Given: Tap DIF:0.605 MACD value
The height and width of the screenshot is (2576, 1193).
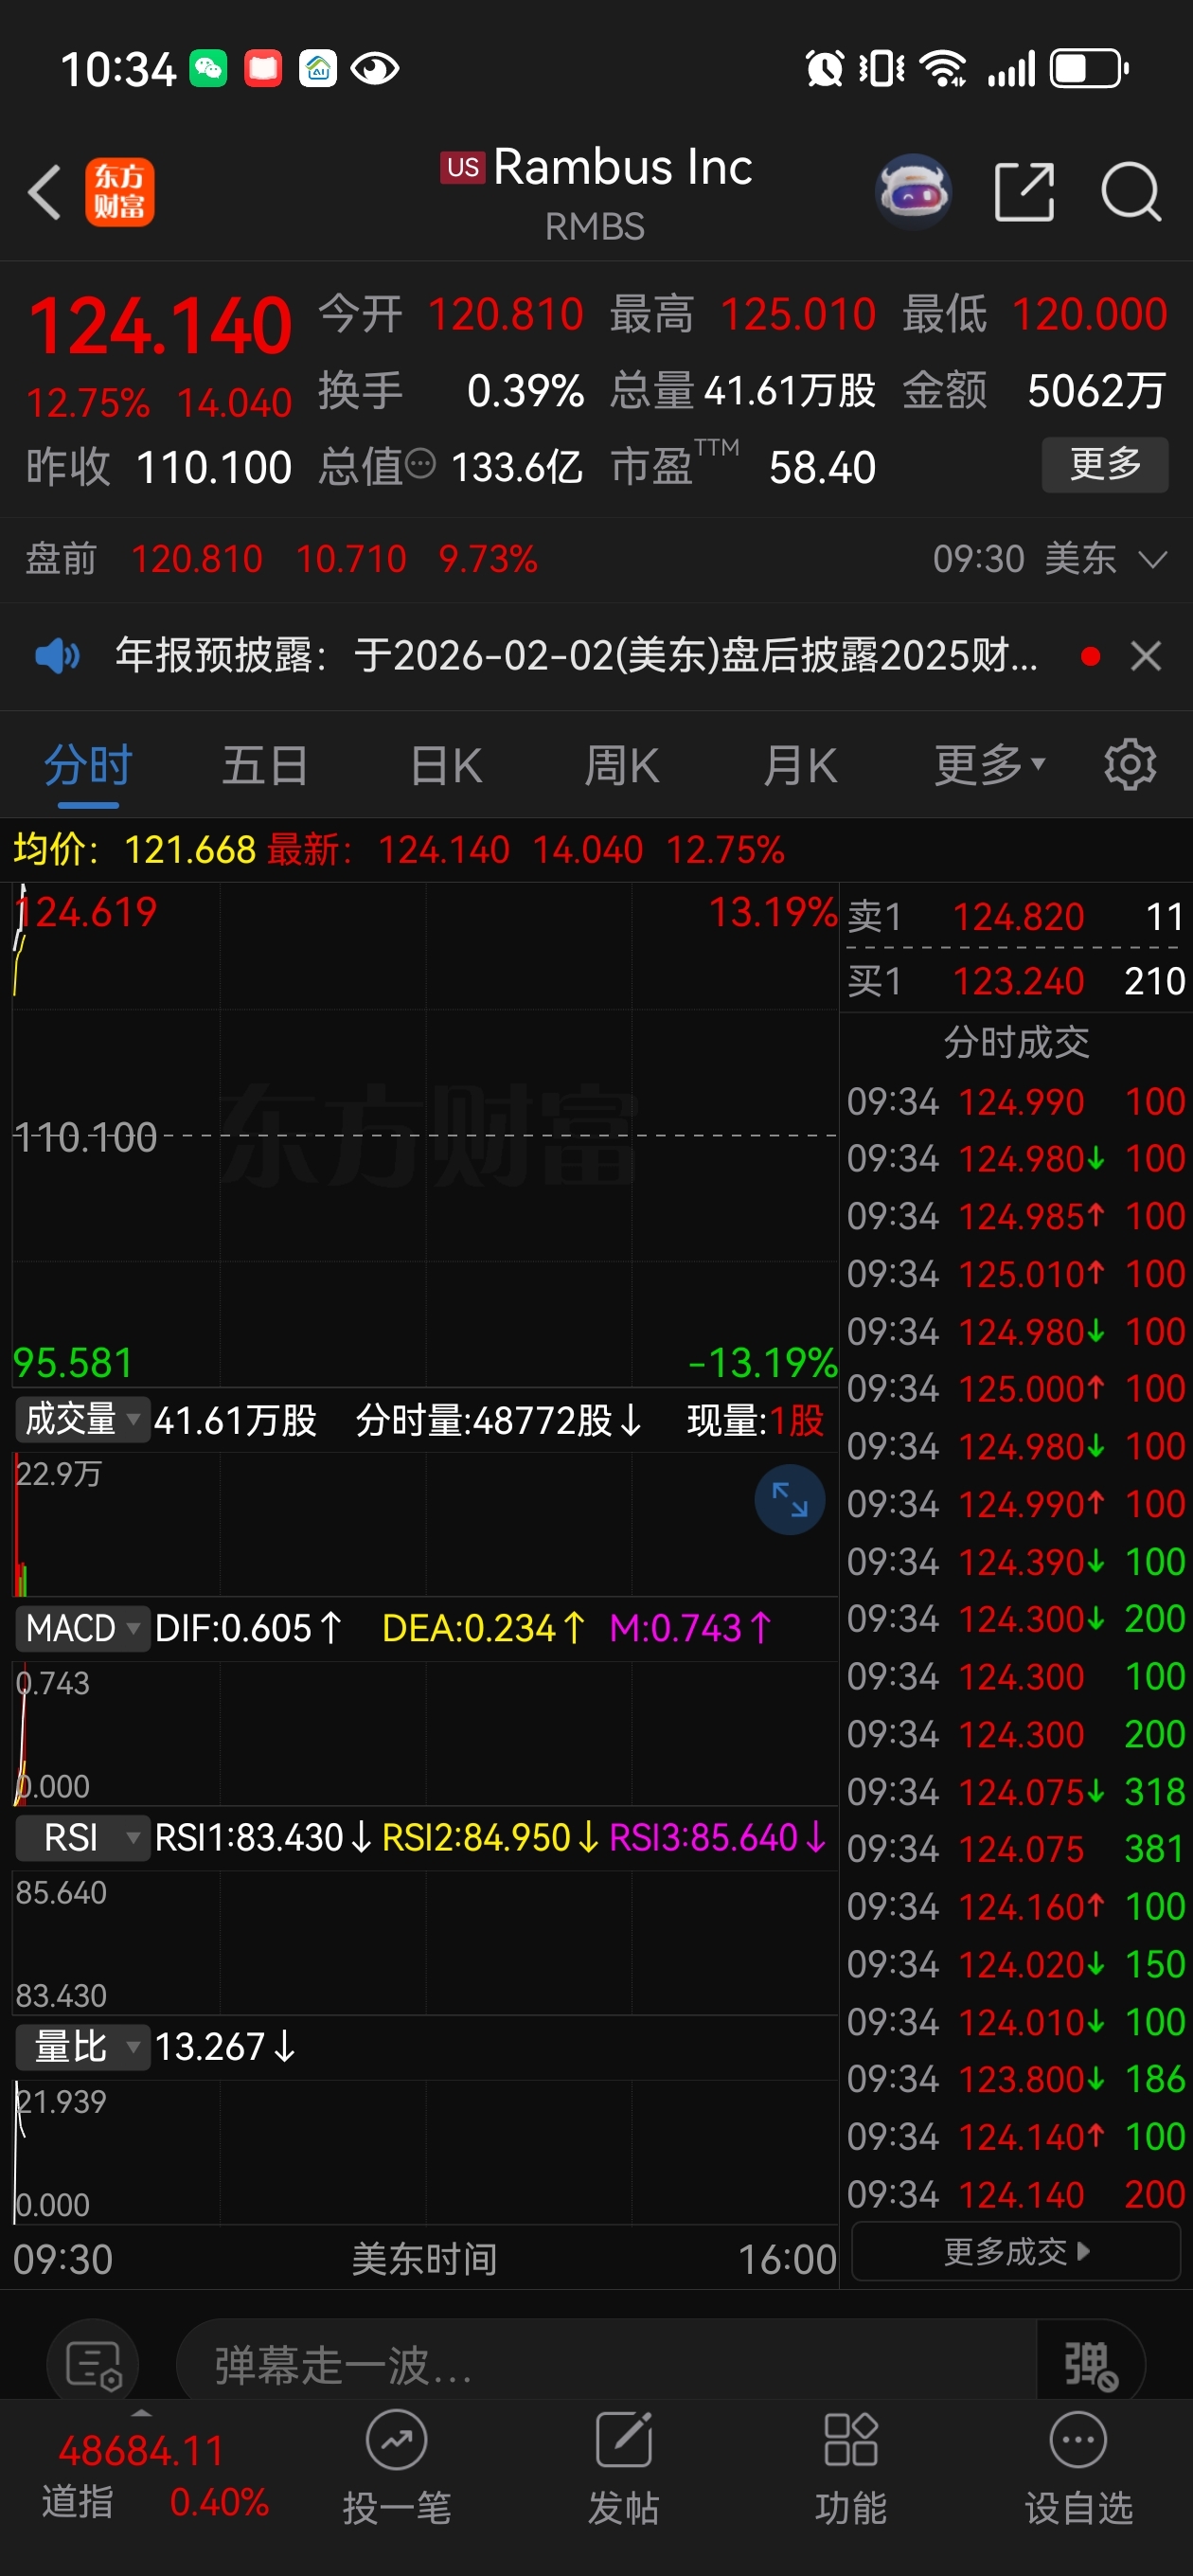Looking at the screenshot, I should (248, 1628).
